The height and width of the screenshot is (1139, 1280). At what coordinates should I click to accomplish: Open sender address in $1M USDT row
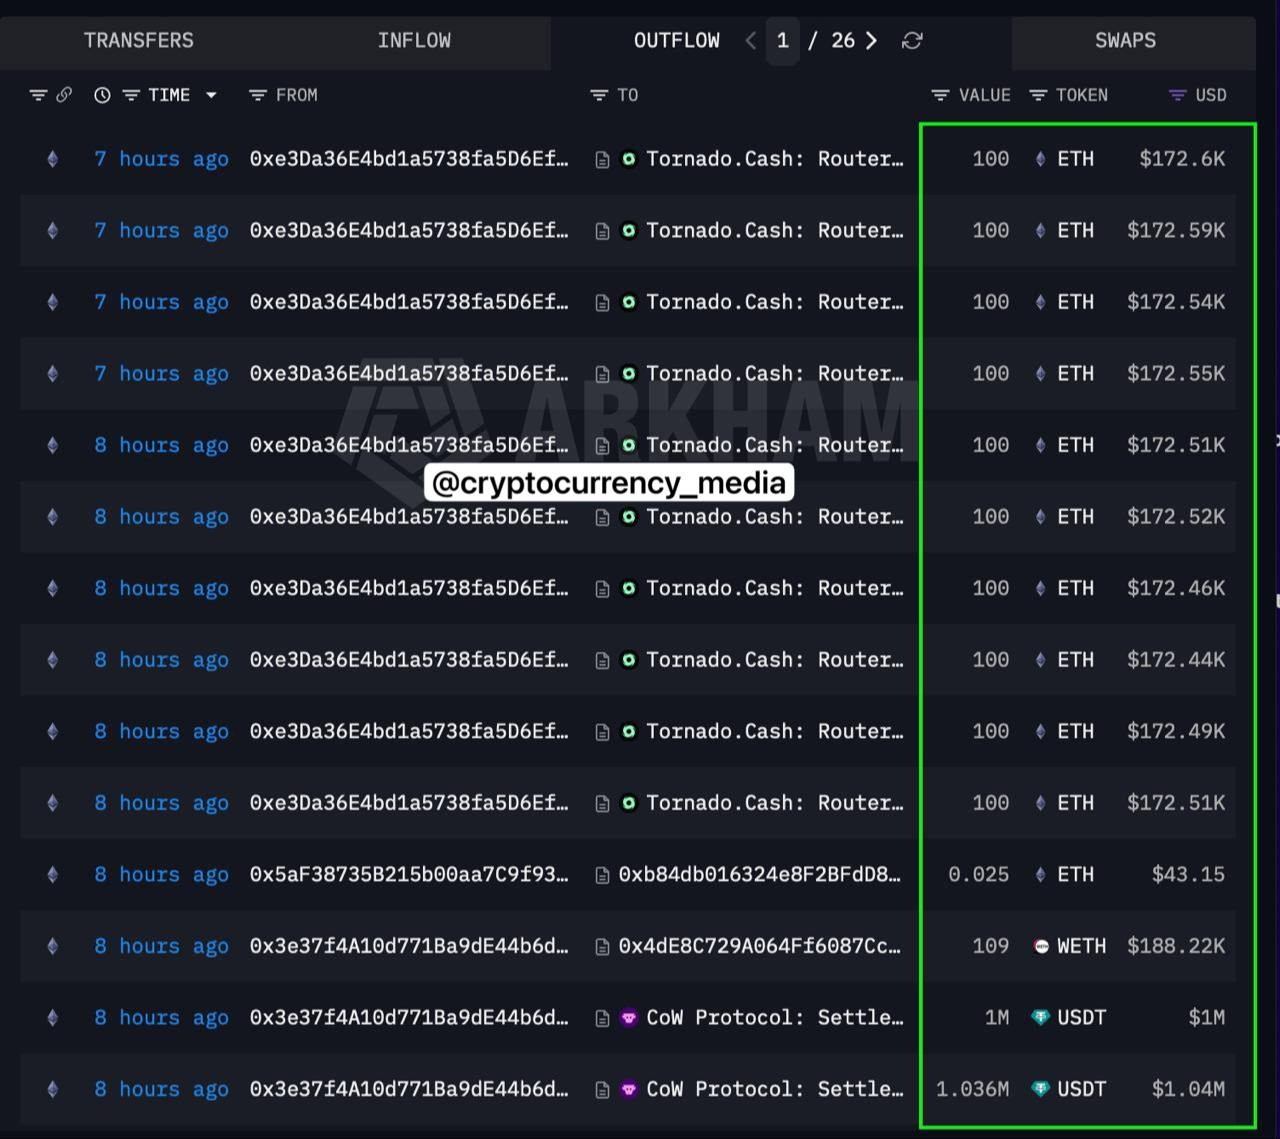(409, 1018)
